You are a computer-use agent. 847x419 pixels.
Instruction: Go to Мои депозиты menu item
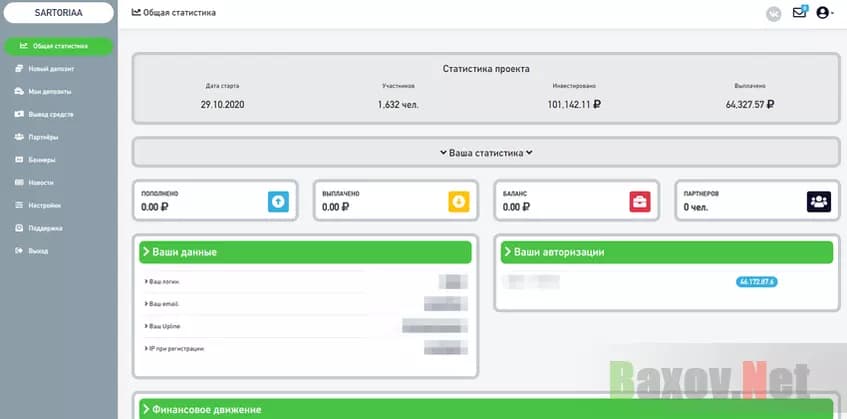(50, 92)
